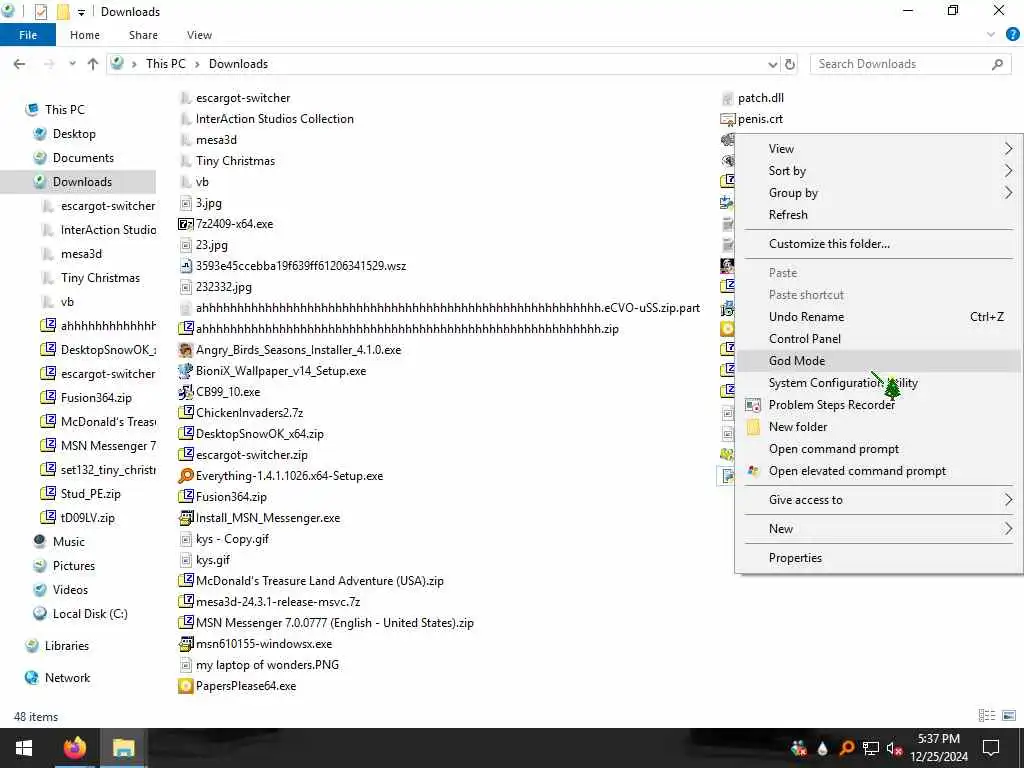
Task: Click This PC in the breadcrumb
Action: (x=165, y=64)
